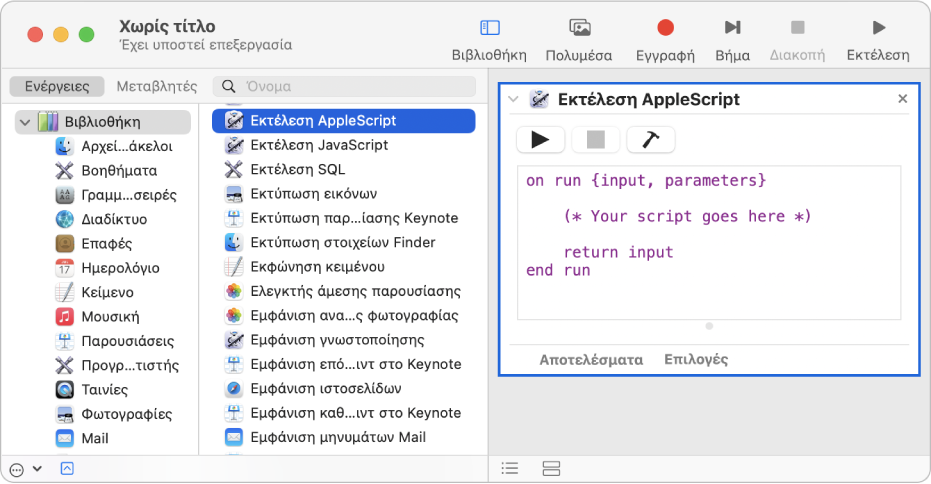Click the stop button in the AppleScript action

coord(596,140)
